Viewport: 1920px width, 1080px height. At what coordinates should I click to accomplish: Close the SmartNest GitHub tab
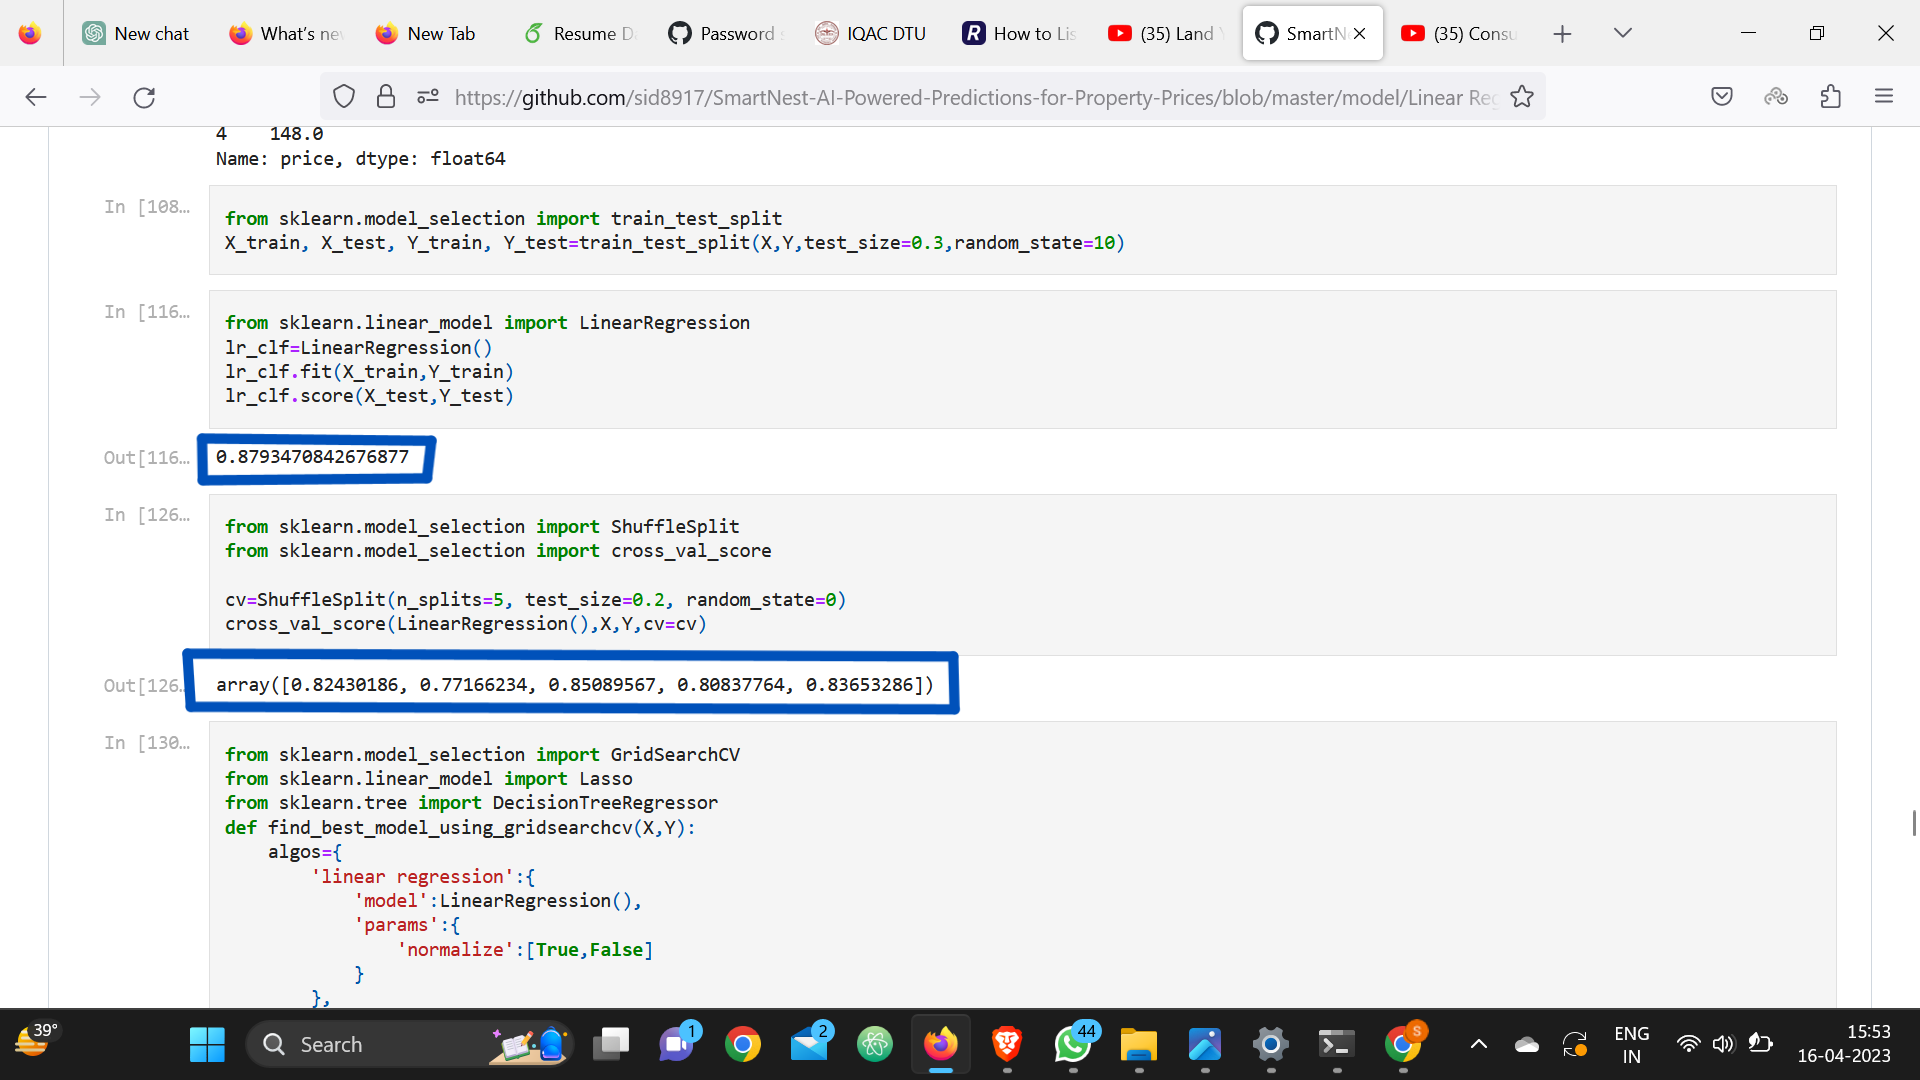click(1360, 33)
